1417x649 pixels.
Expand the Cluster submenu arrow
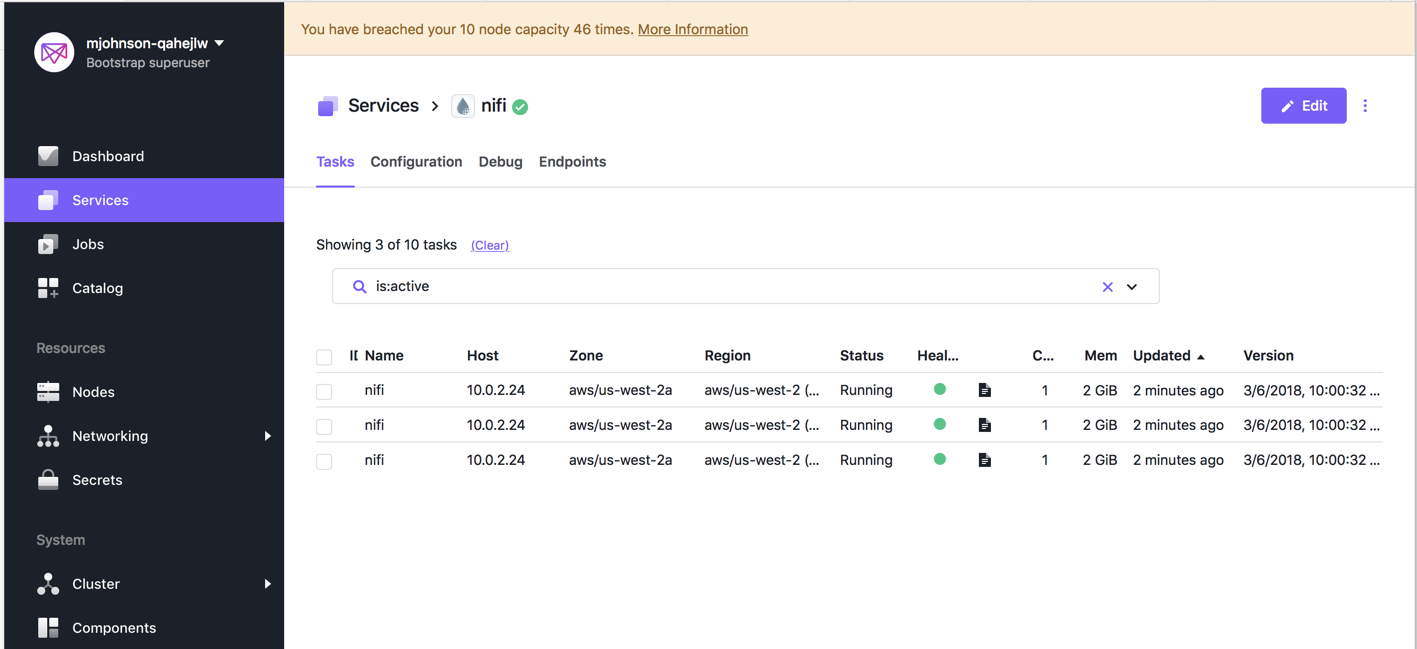(x=267, y=584)
